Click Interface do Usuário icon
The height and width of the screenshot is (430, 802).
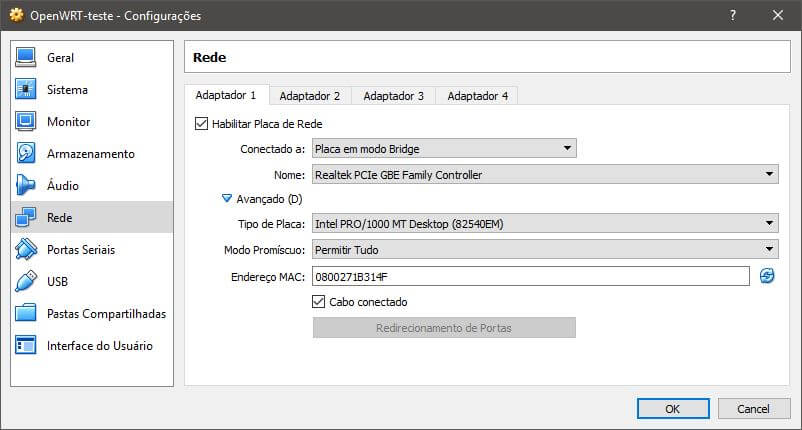pos(26,345)
